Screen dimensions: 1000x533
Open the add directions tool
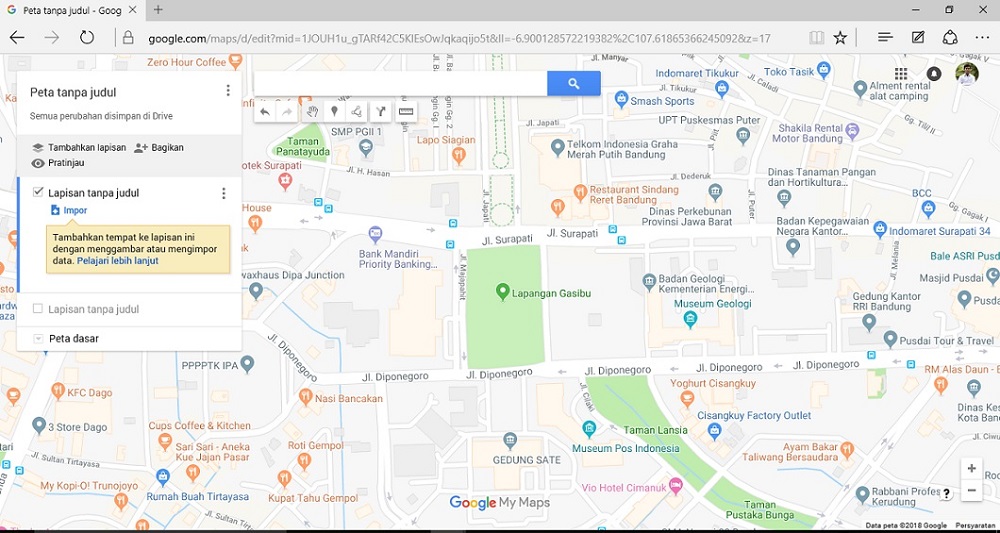coord(381,112)
